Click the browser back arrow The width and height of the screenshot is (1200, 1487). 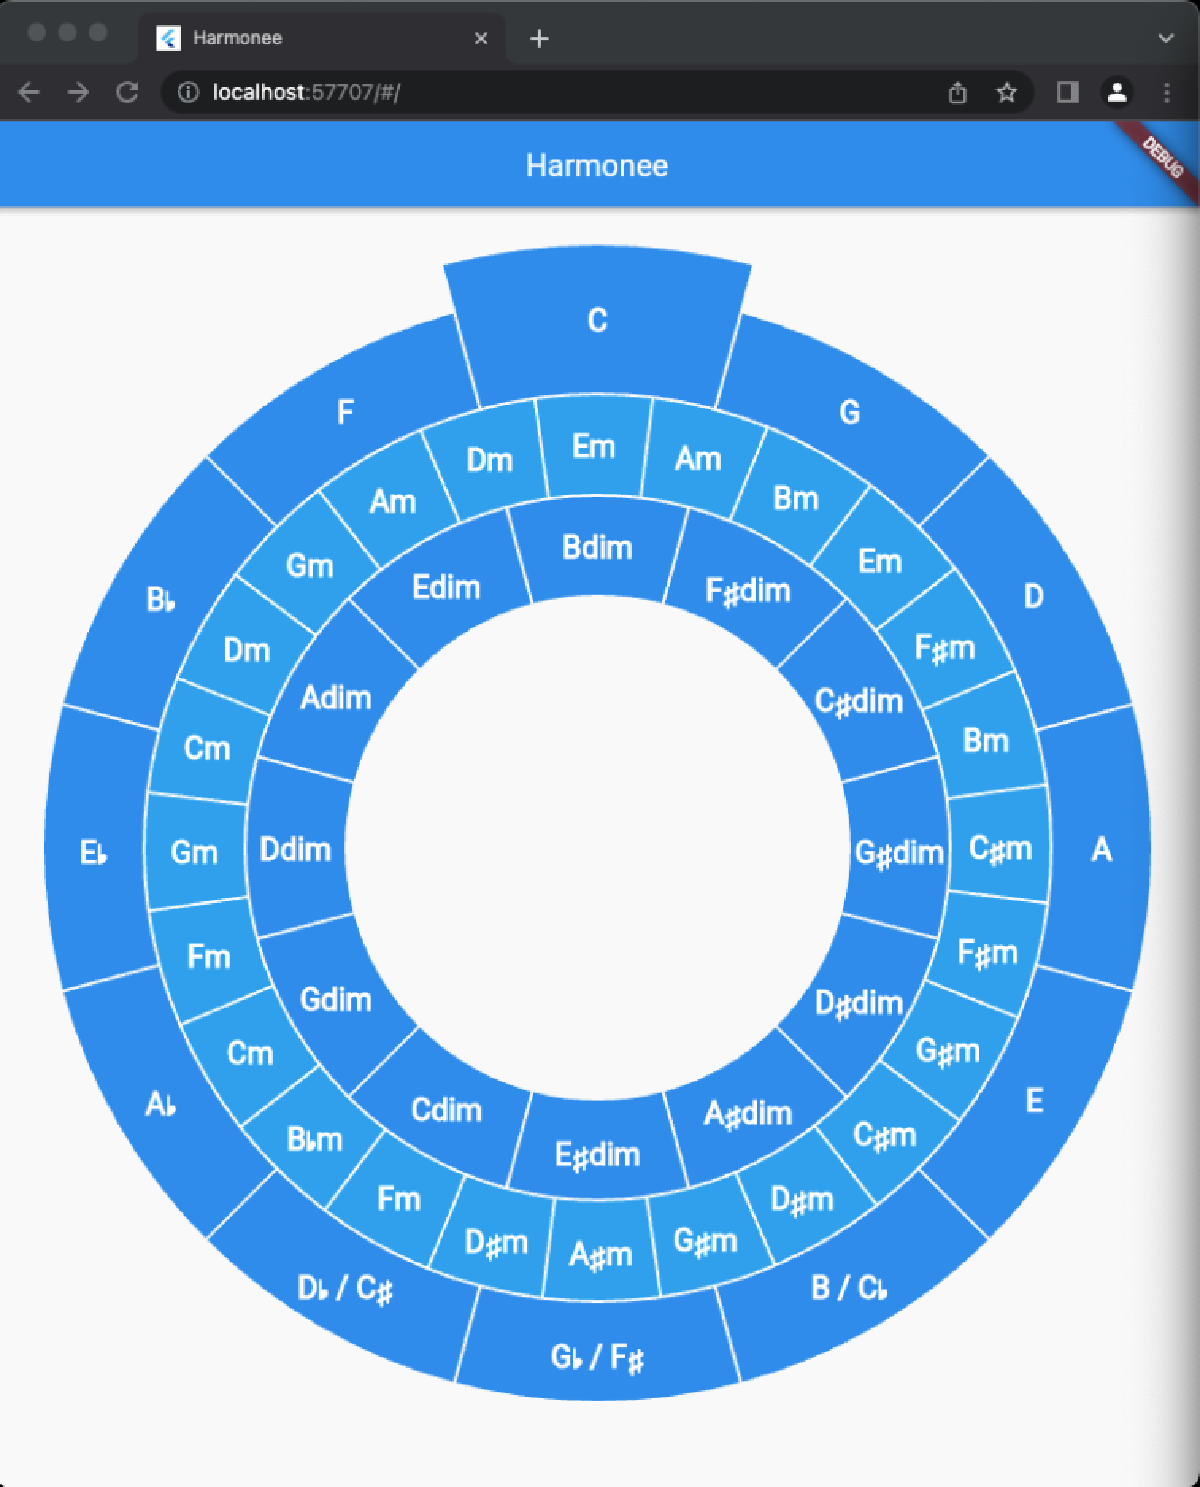pos(29,93)
